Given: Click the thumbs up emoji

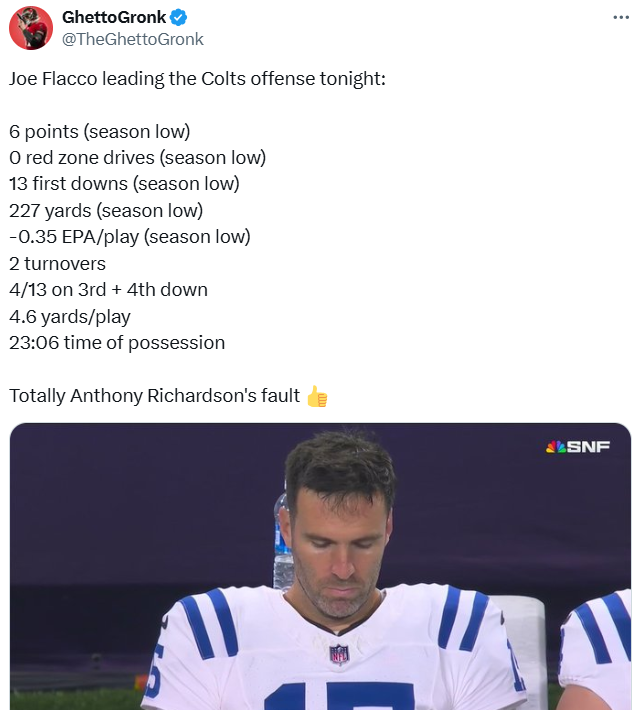Looking at the screenshot, I should click(x=317, y=396).
